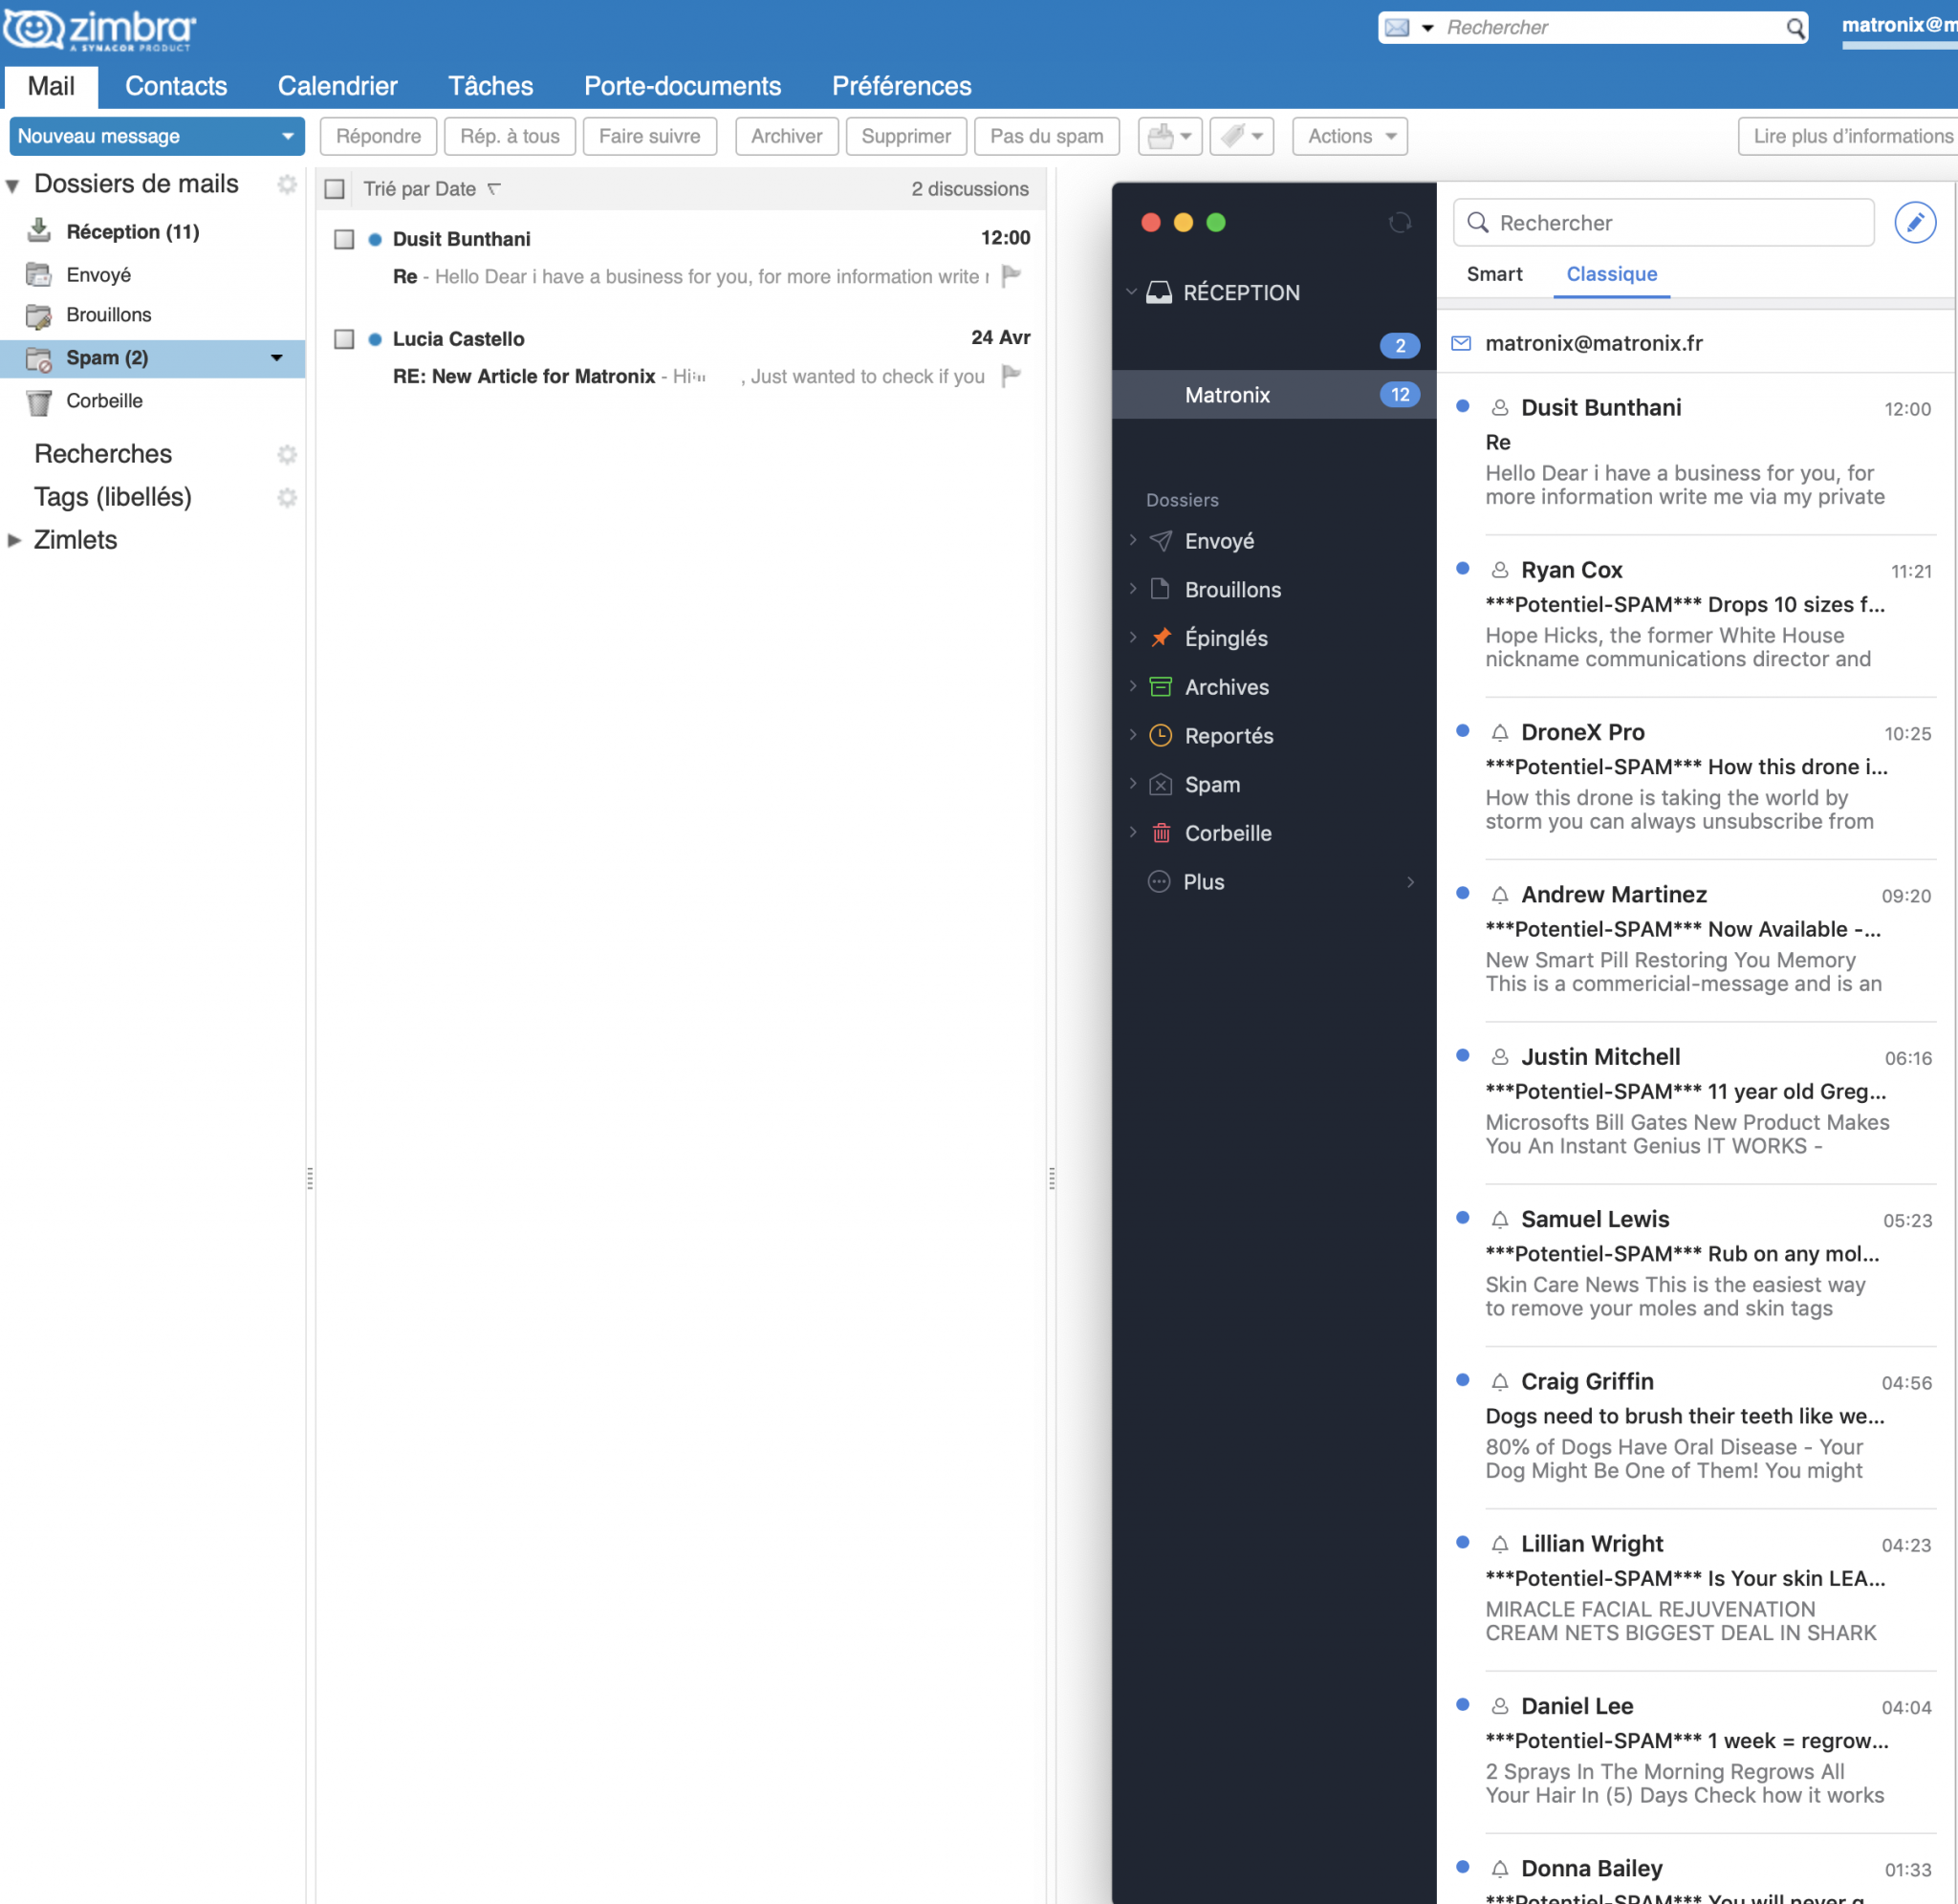Switch to the Calendrier tab

pos(337,86)
